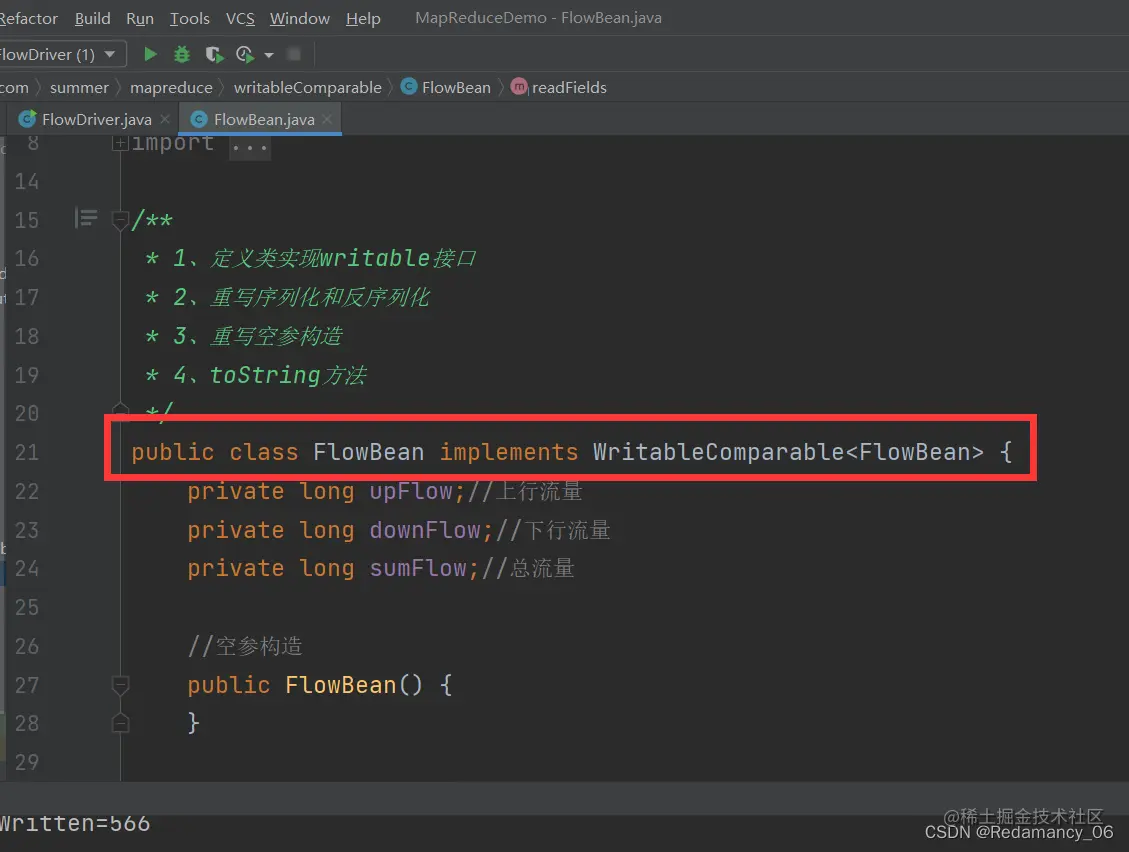Image resolution: width=1129 pixels, height=852 pixels.
Task: Click the class icon beside FlowBean breadcrumb
Action: click(x=409, y=86)
